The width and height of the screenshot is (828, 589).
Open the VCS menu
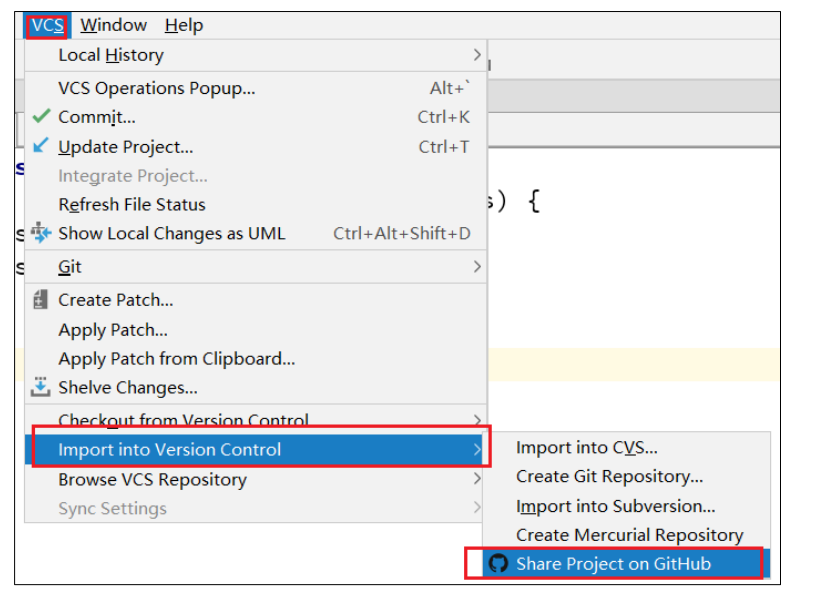pos(47,25)
